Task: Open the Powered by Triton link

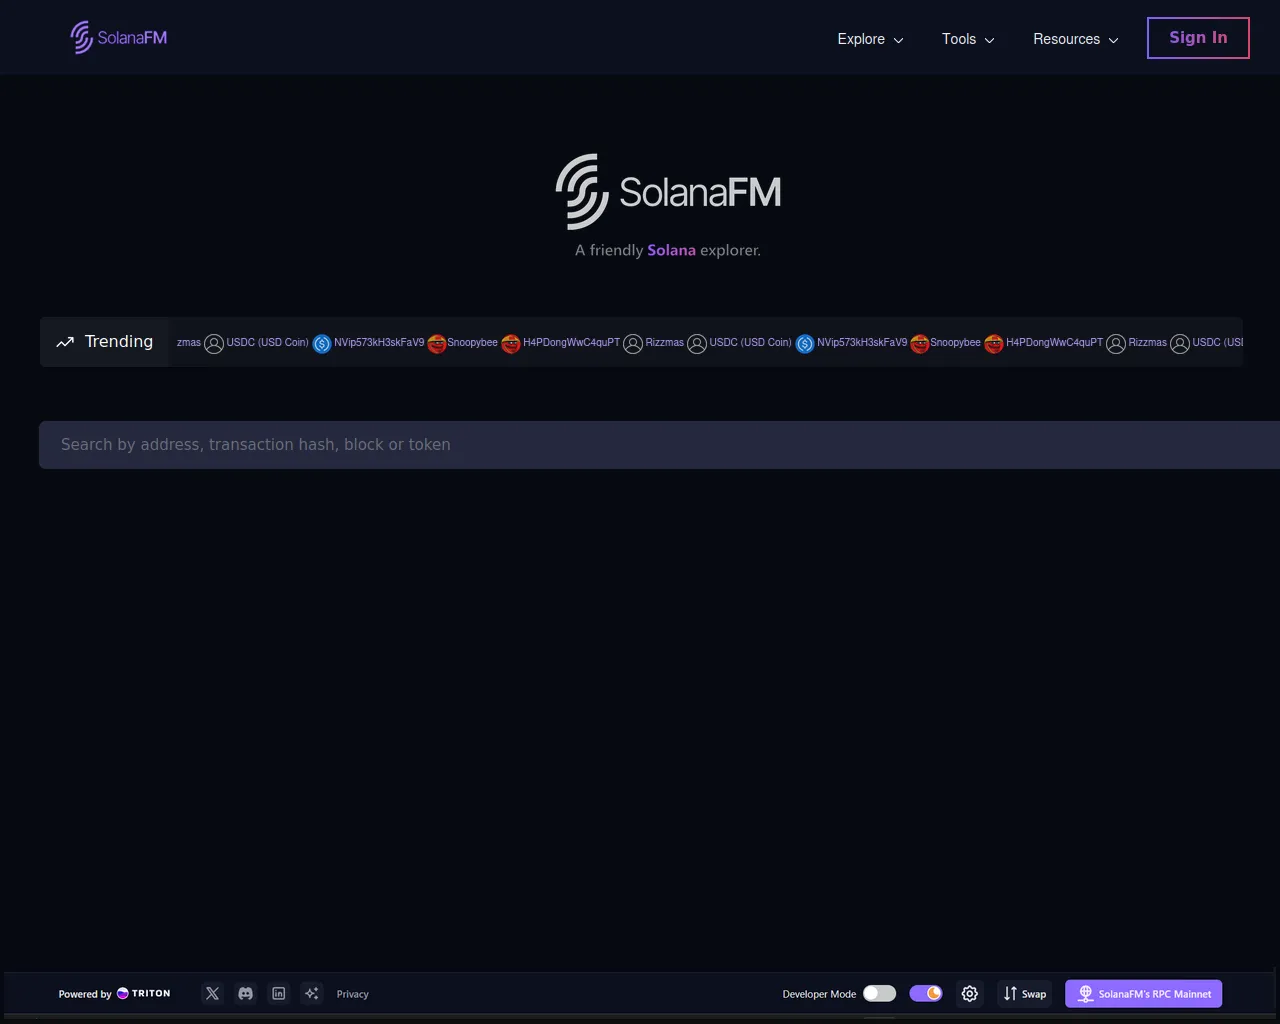Action: click(x=114, y=994)
